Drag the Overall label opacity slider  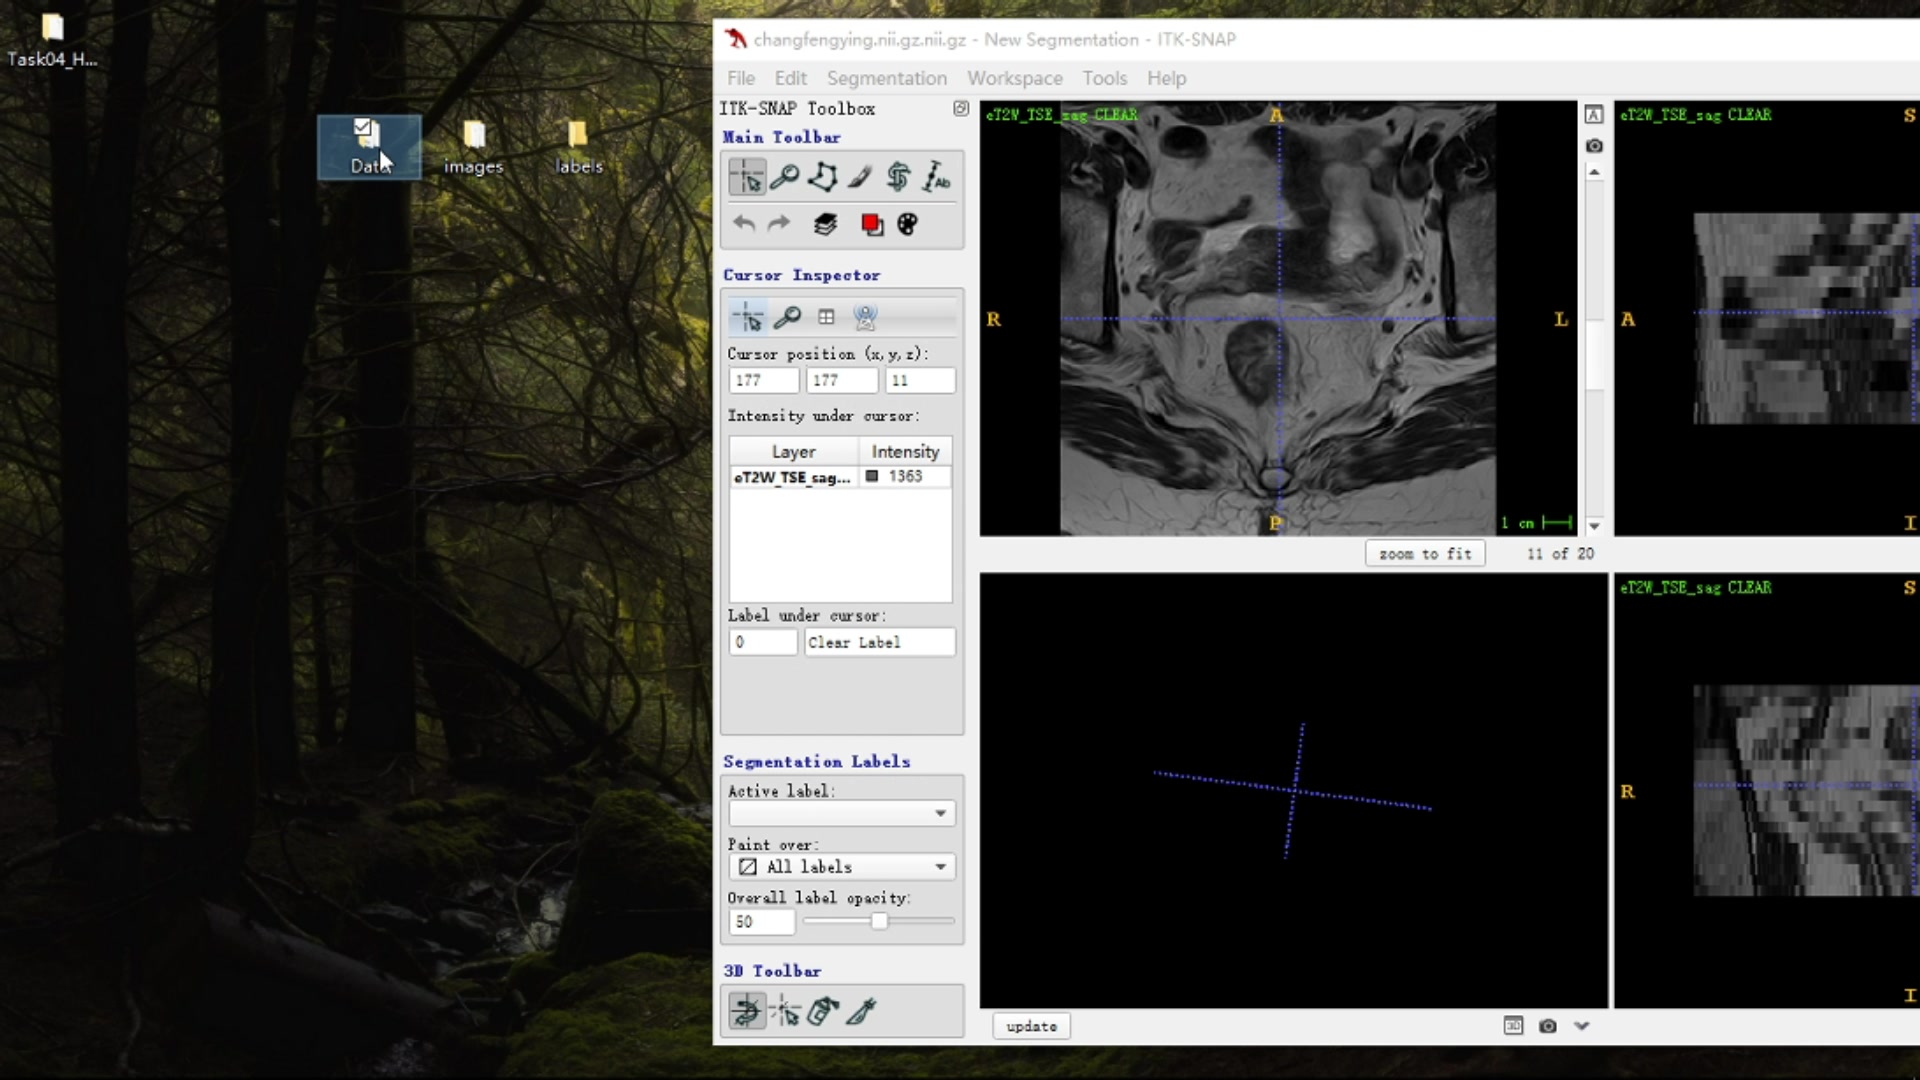pyautogui.click(x=877, y=920)
